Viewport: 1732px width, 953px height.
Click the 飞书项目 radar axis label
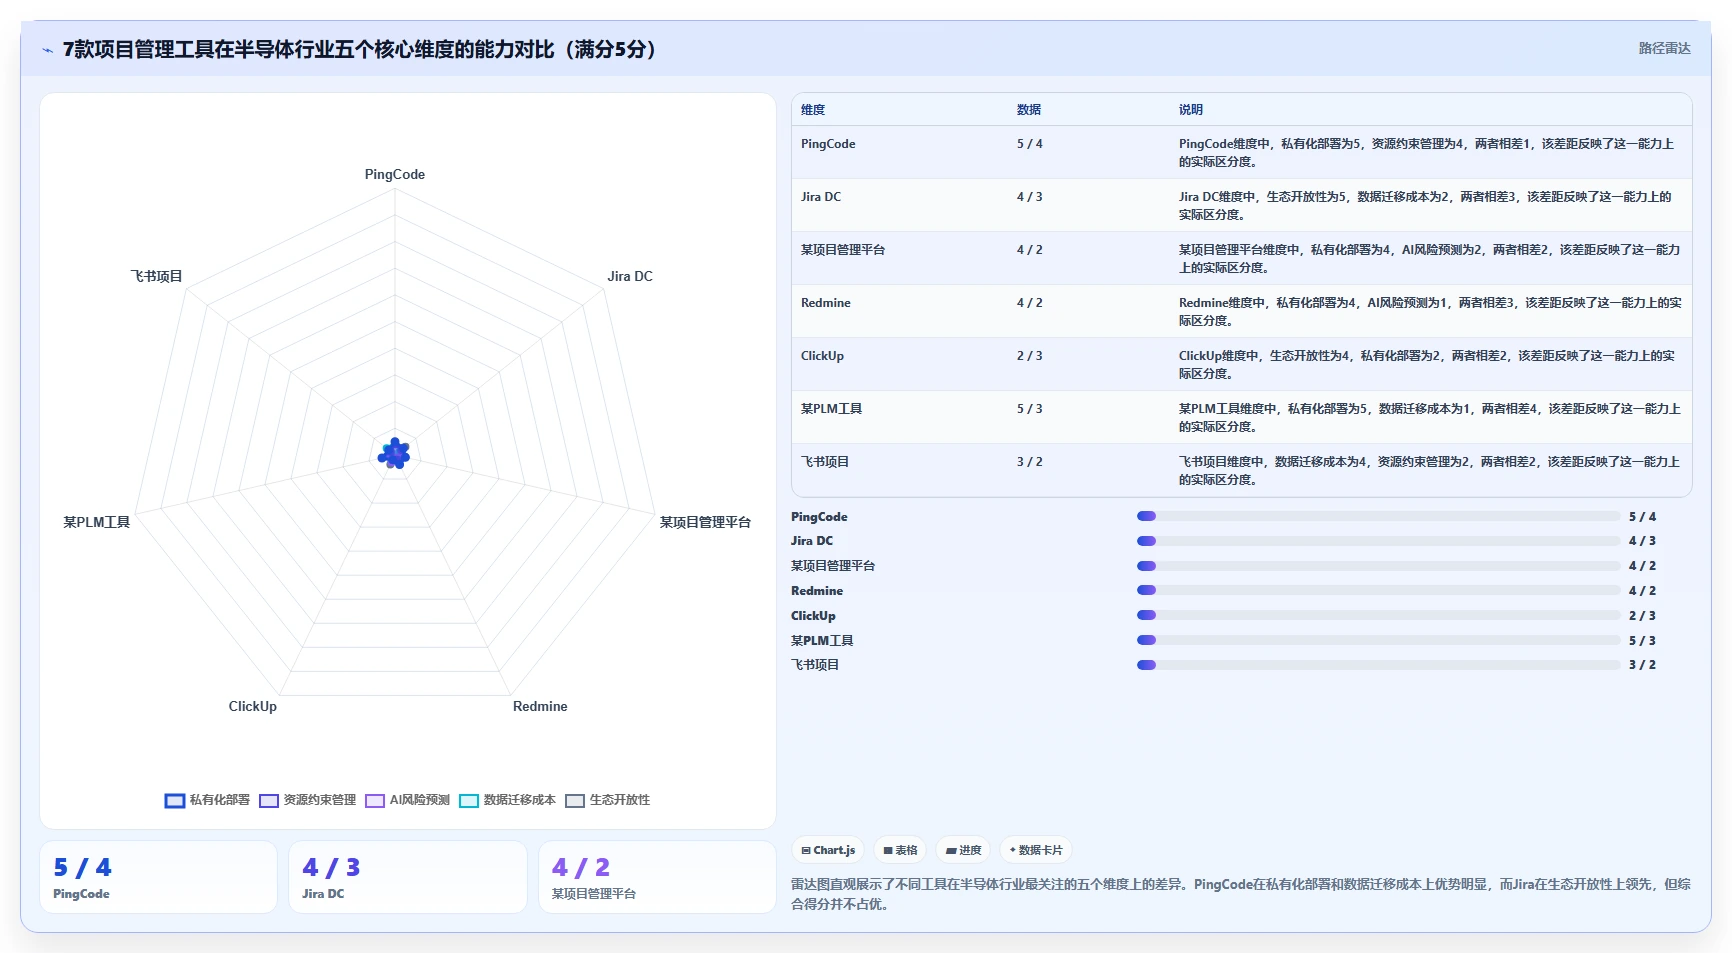(156, 276)
